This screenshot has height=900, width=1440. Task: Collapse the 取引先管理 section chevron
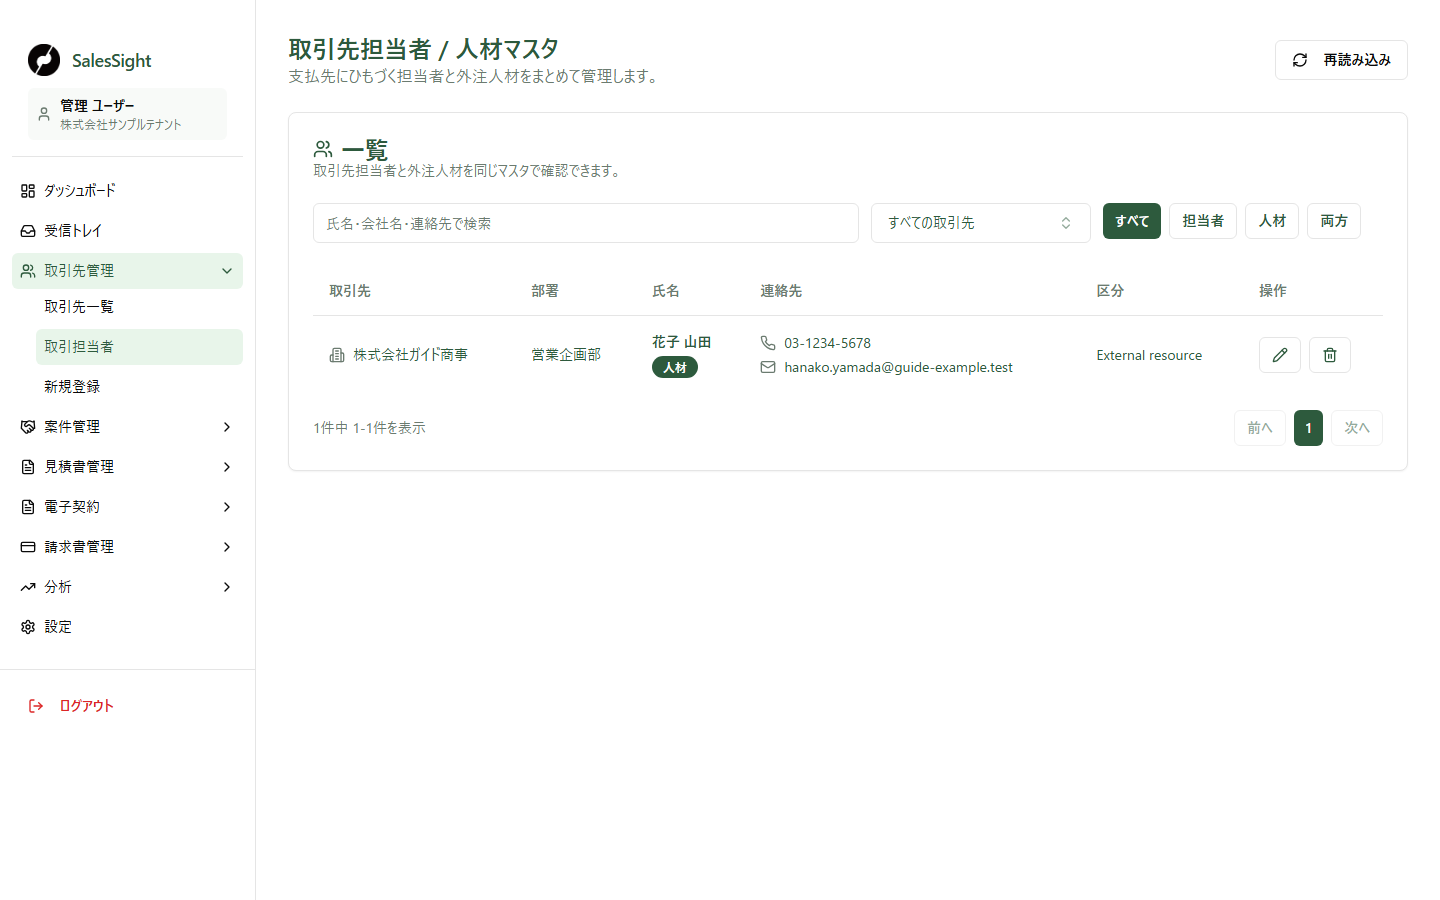pyautogui.click(x=227, y=271)
